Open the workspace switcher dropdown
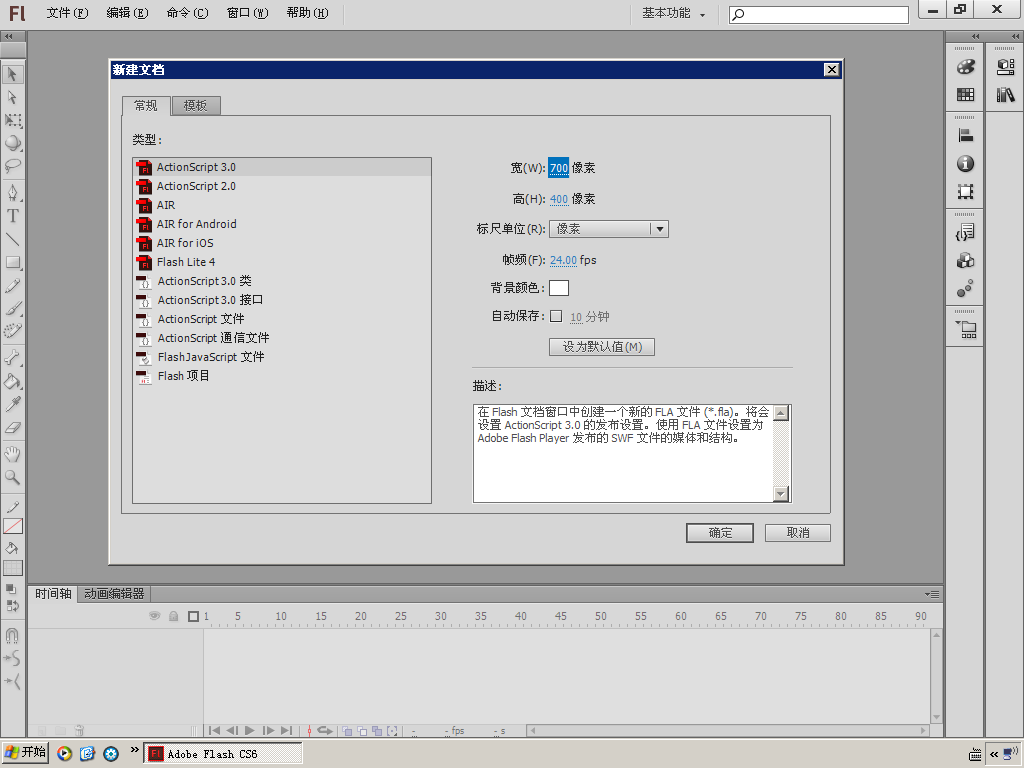Viewport: 1024px width, 768px height. [x=673, y=13]
